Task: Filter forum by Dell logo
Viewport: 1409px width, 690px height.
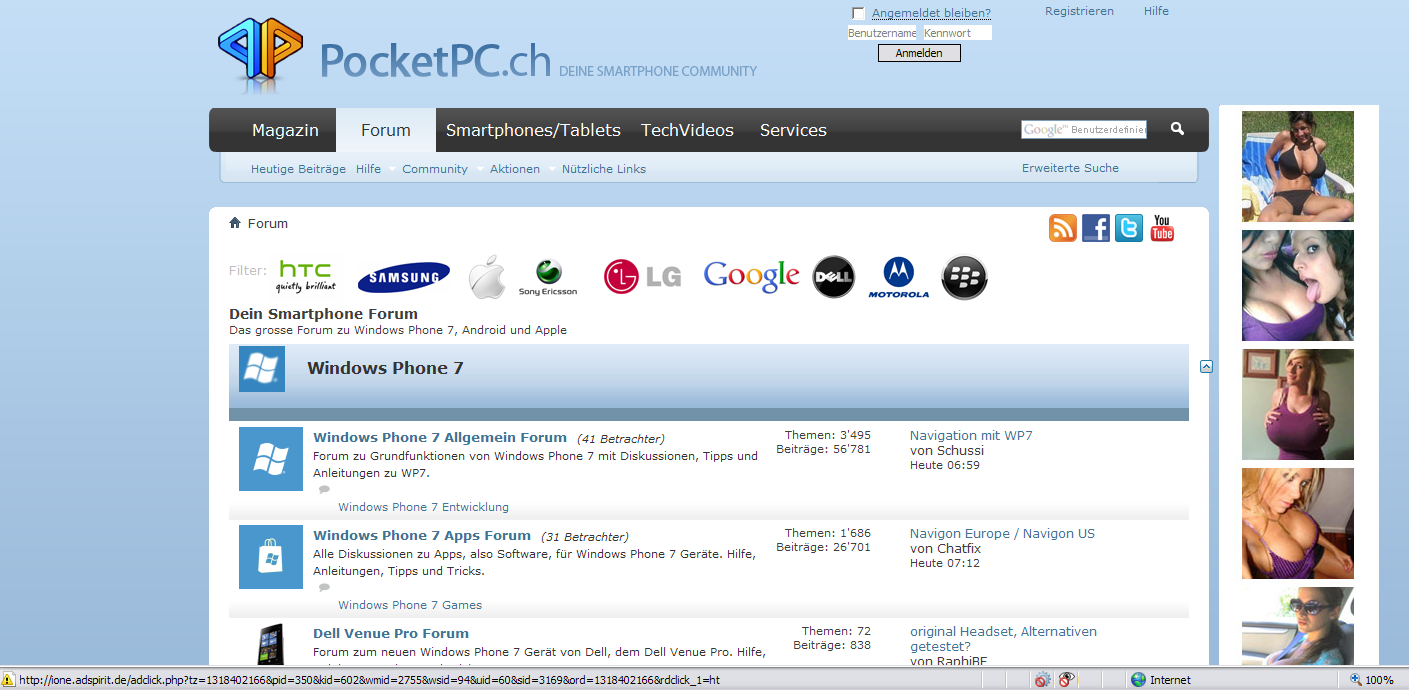Action: point(834,277)
